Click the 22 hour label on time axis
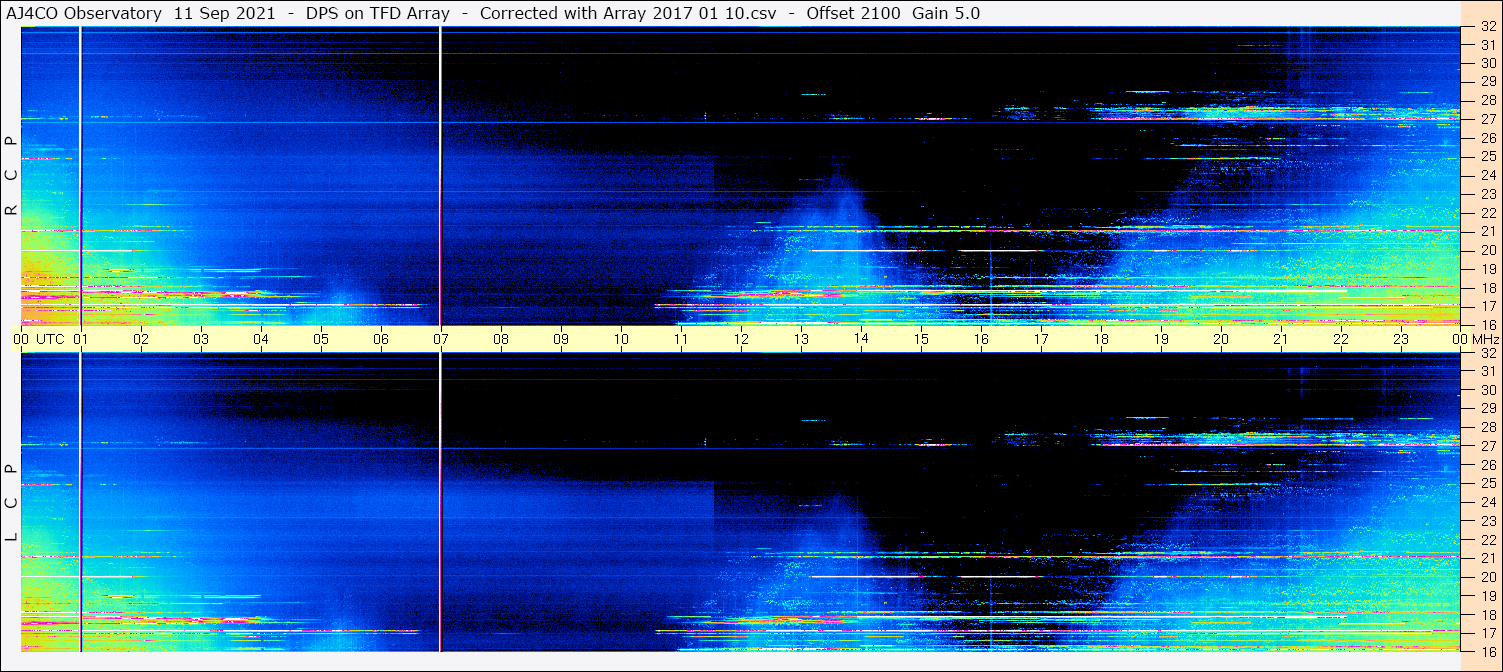Viewport: 1503px width, 672px height. pyautogui.click(x=1341, y=339)
